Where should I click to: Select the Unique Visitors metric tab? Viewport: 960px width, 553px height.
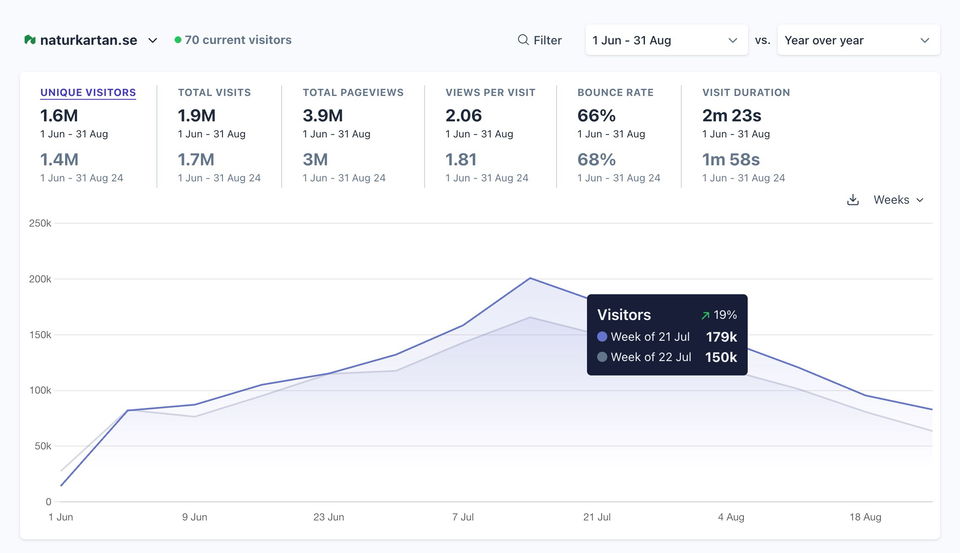click(88, 92)
